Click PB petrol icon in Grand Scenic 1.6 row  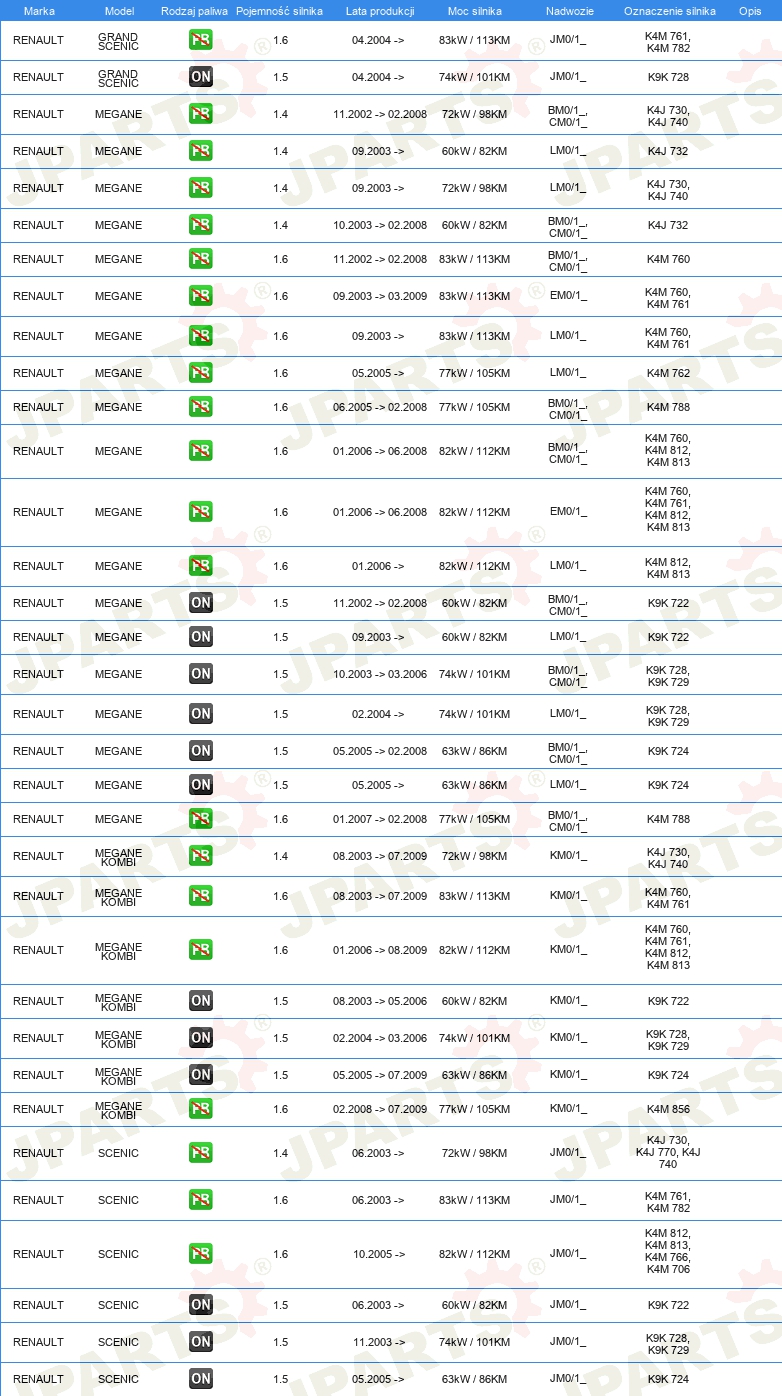[x=201, y=40]
